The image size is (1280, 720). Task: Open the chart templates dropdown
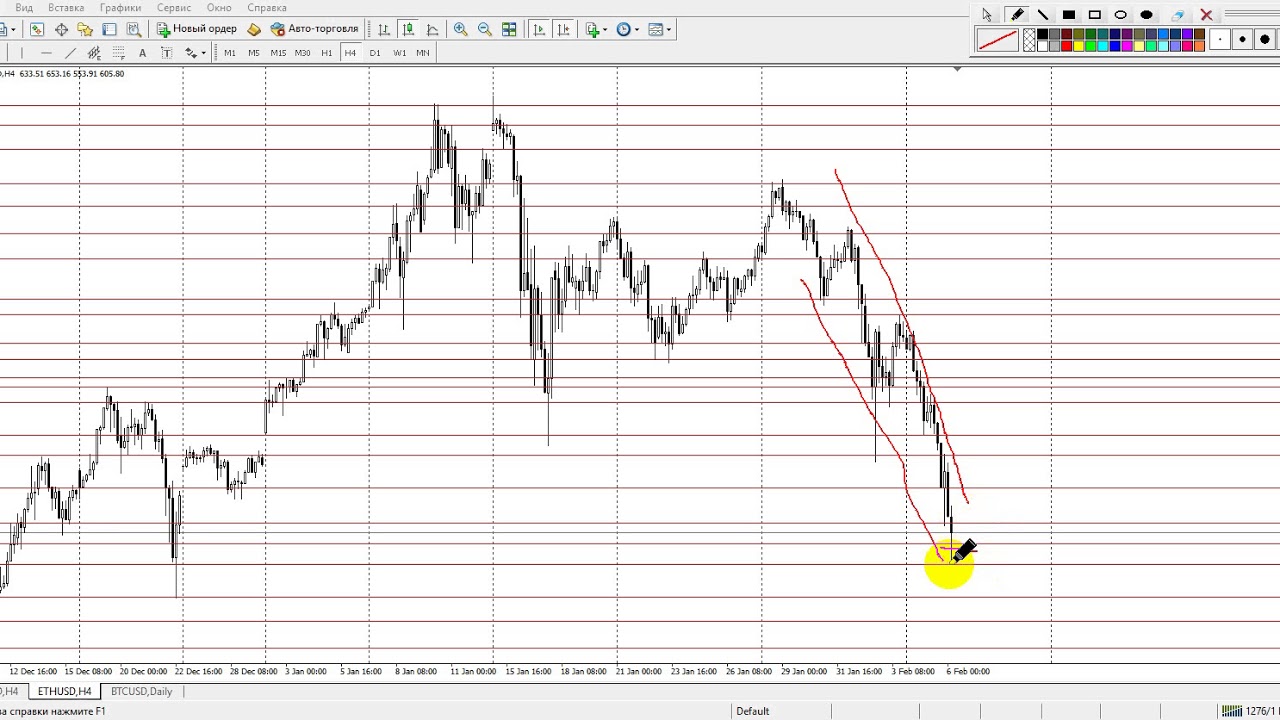(660, 30)
